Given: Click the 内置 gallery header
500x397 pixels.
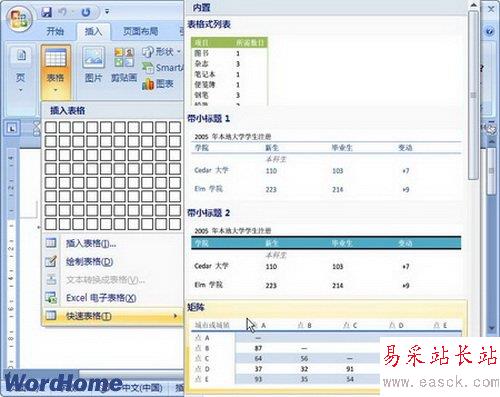Looking at the screenshot, I should pyautogui.click(x=201, y=7).
